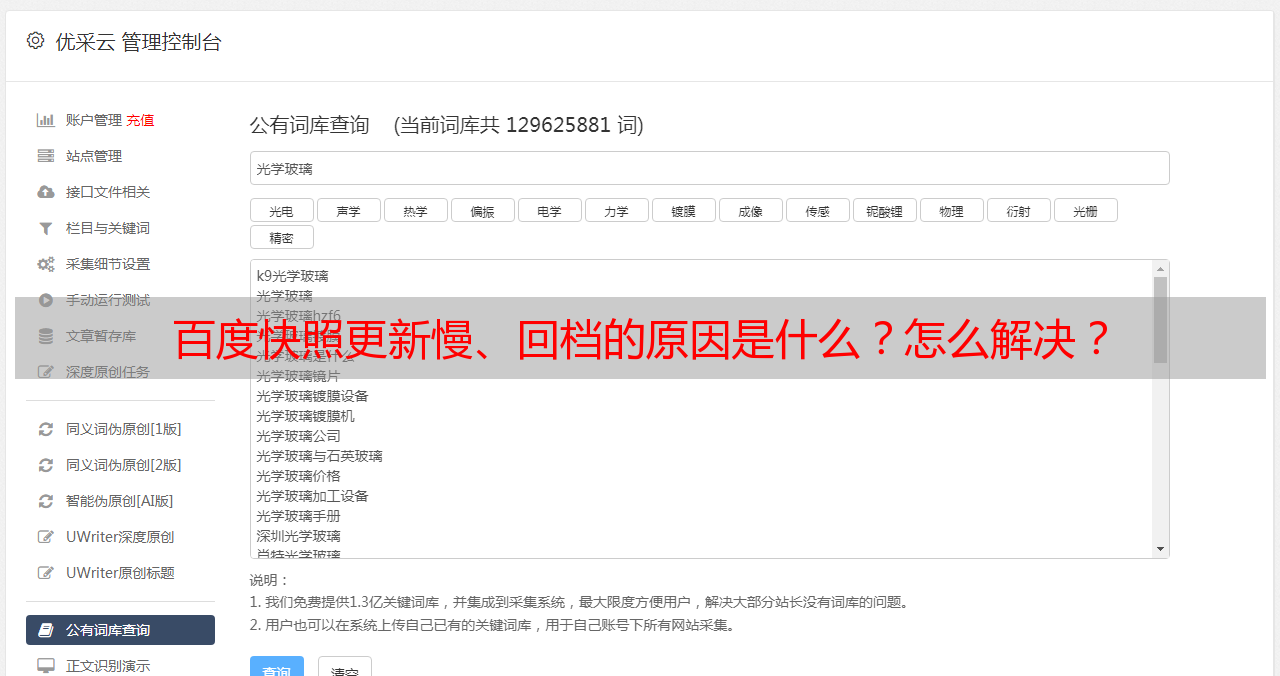Click the 光学玻璃与石英玻璃 result line
The height and width of the screenshot is (676, 1280).
[319, 456]
